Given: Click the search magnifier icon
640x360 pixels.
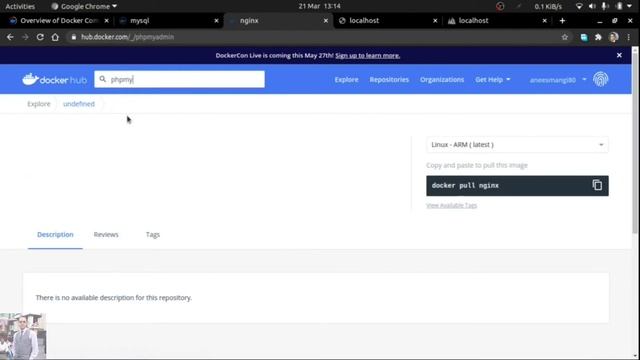Looking at the screenshot, I should click(x=102, y=79).
